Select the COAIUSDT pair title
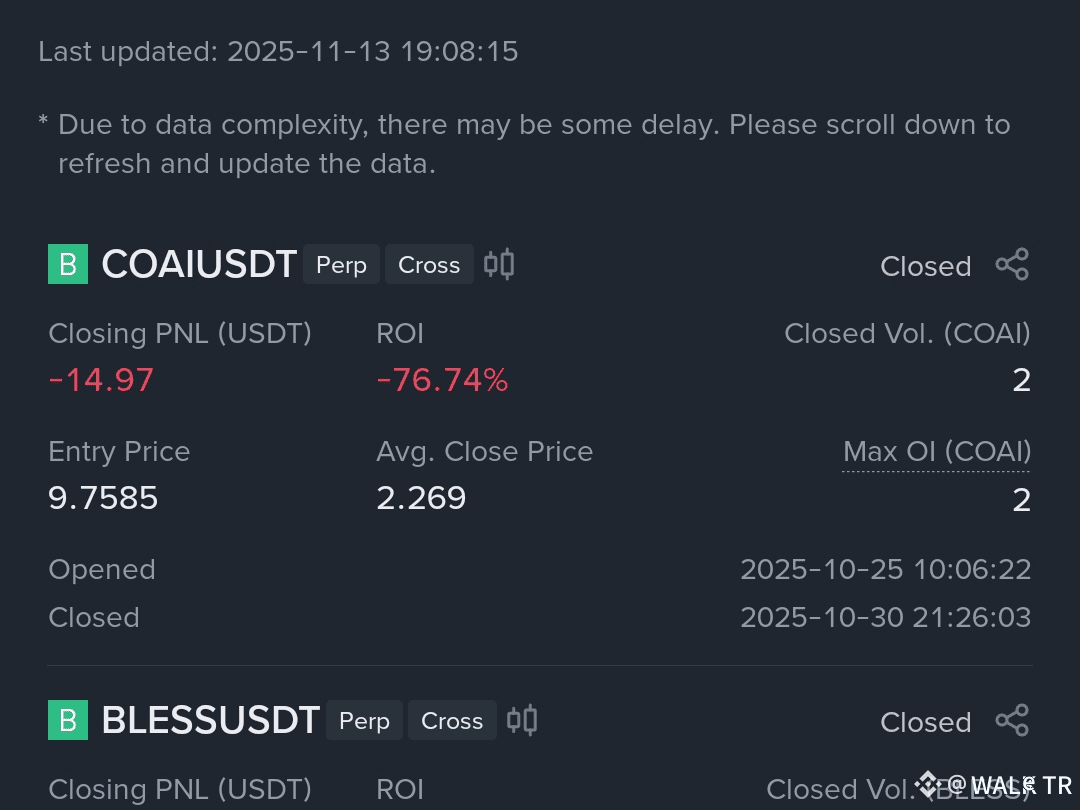This screenshot has height=810, width=1080. pyautogui.click(x=199, y=264)
